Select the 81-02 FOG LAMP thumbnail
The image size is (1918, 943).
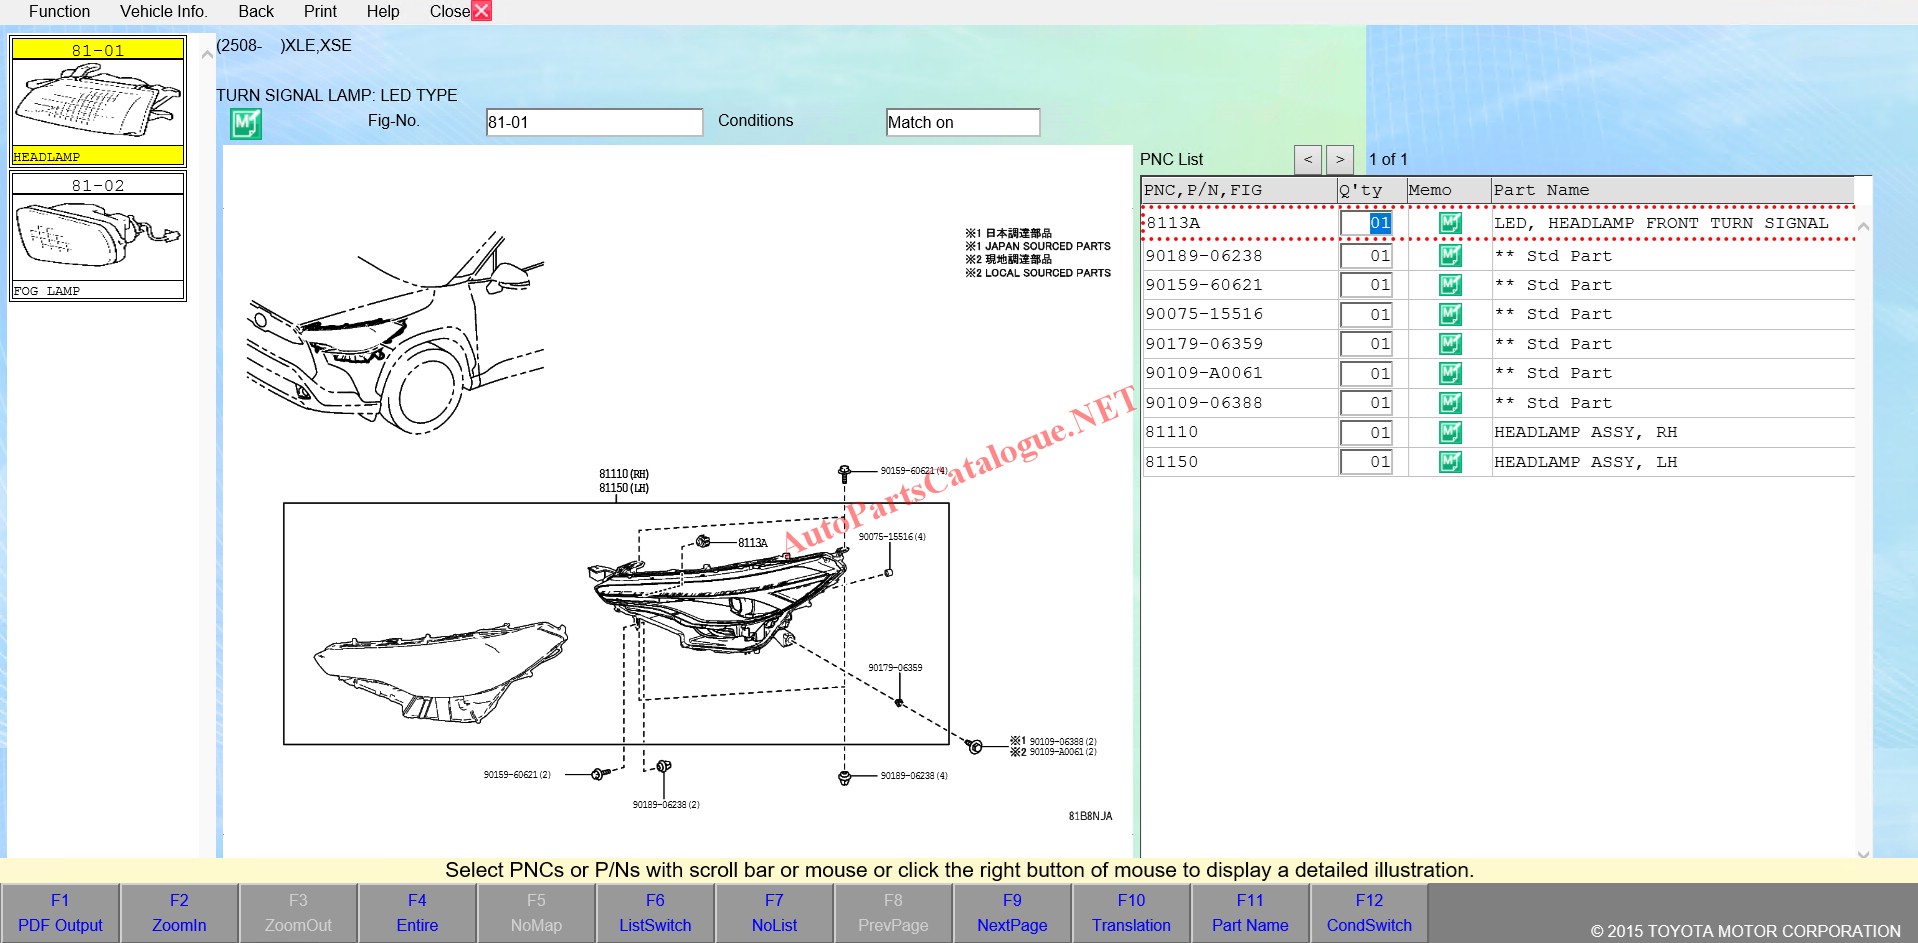(98, 236)
